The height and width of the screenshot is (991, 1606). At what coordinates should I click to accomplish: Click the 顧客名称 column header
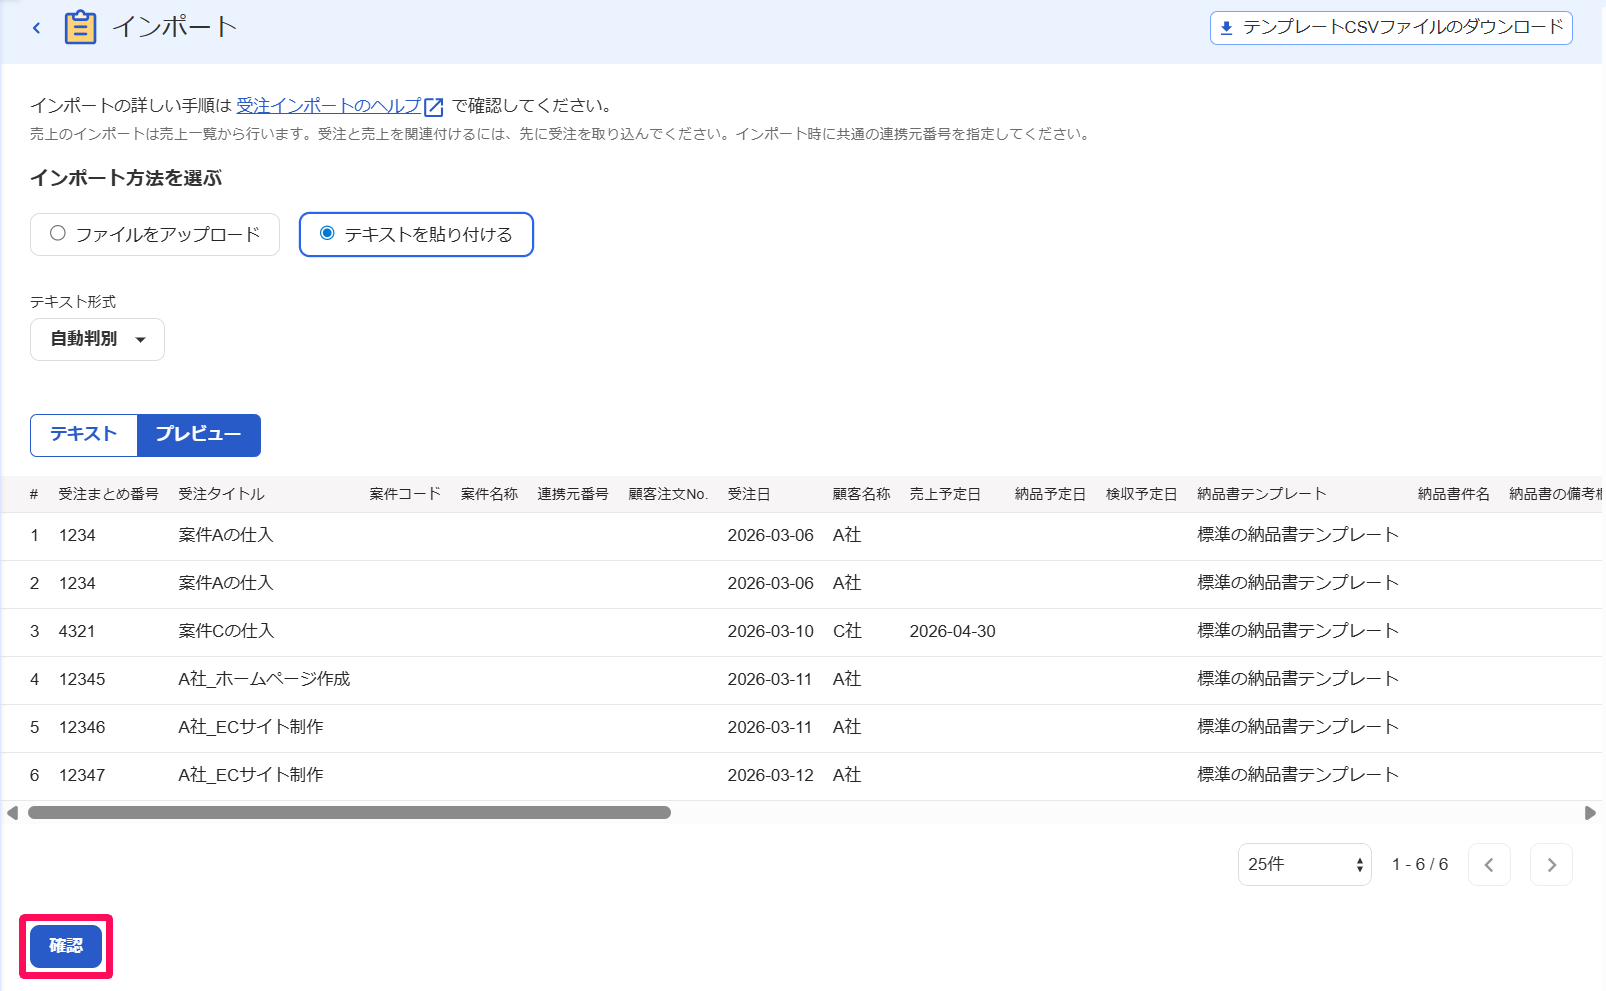pos(861,494)
